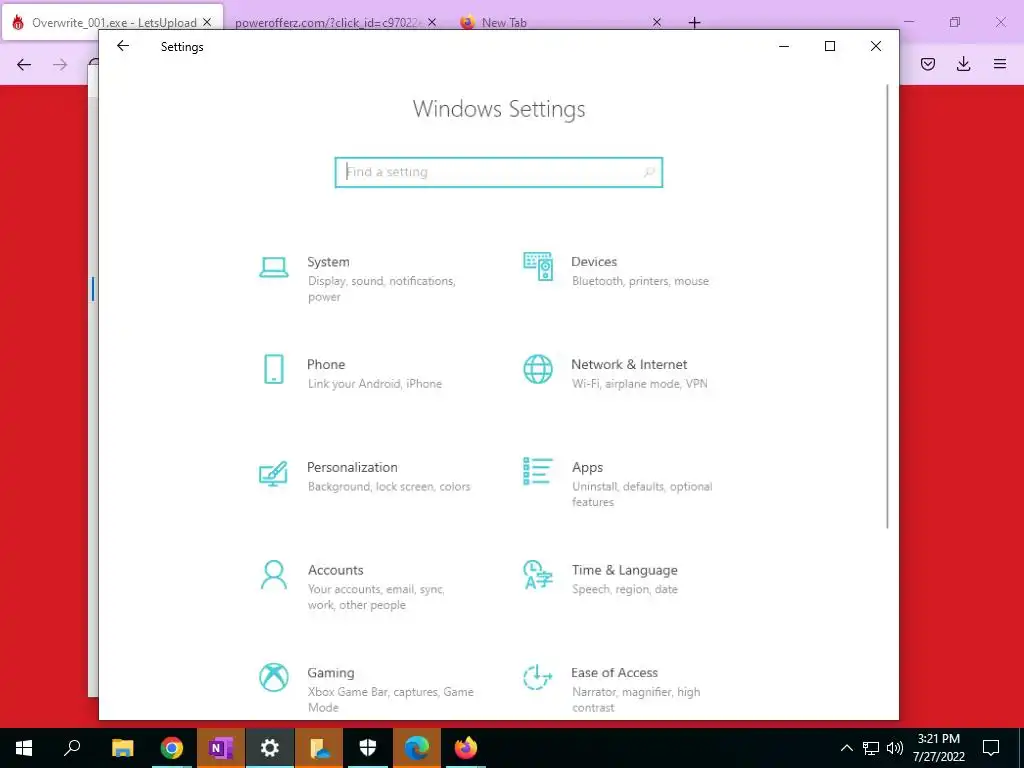The image size is (1024, 768).
Task: Click the Phone category title
Action: tap(326, 364)
